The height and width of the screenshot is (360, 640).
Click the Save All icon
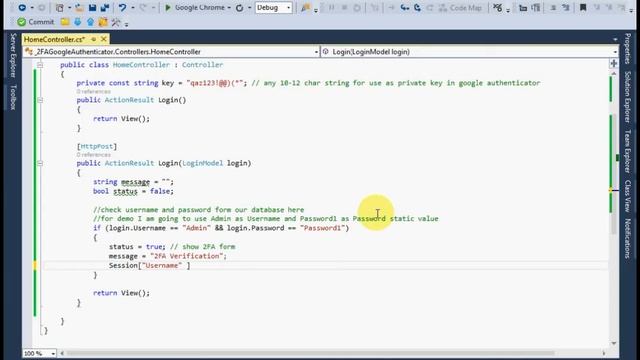pos(104,8)
